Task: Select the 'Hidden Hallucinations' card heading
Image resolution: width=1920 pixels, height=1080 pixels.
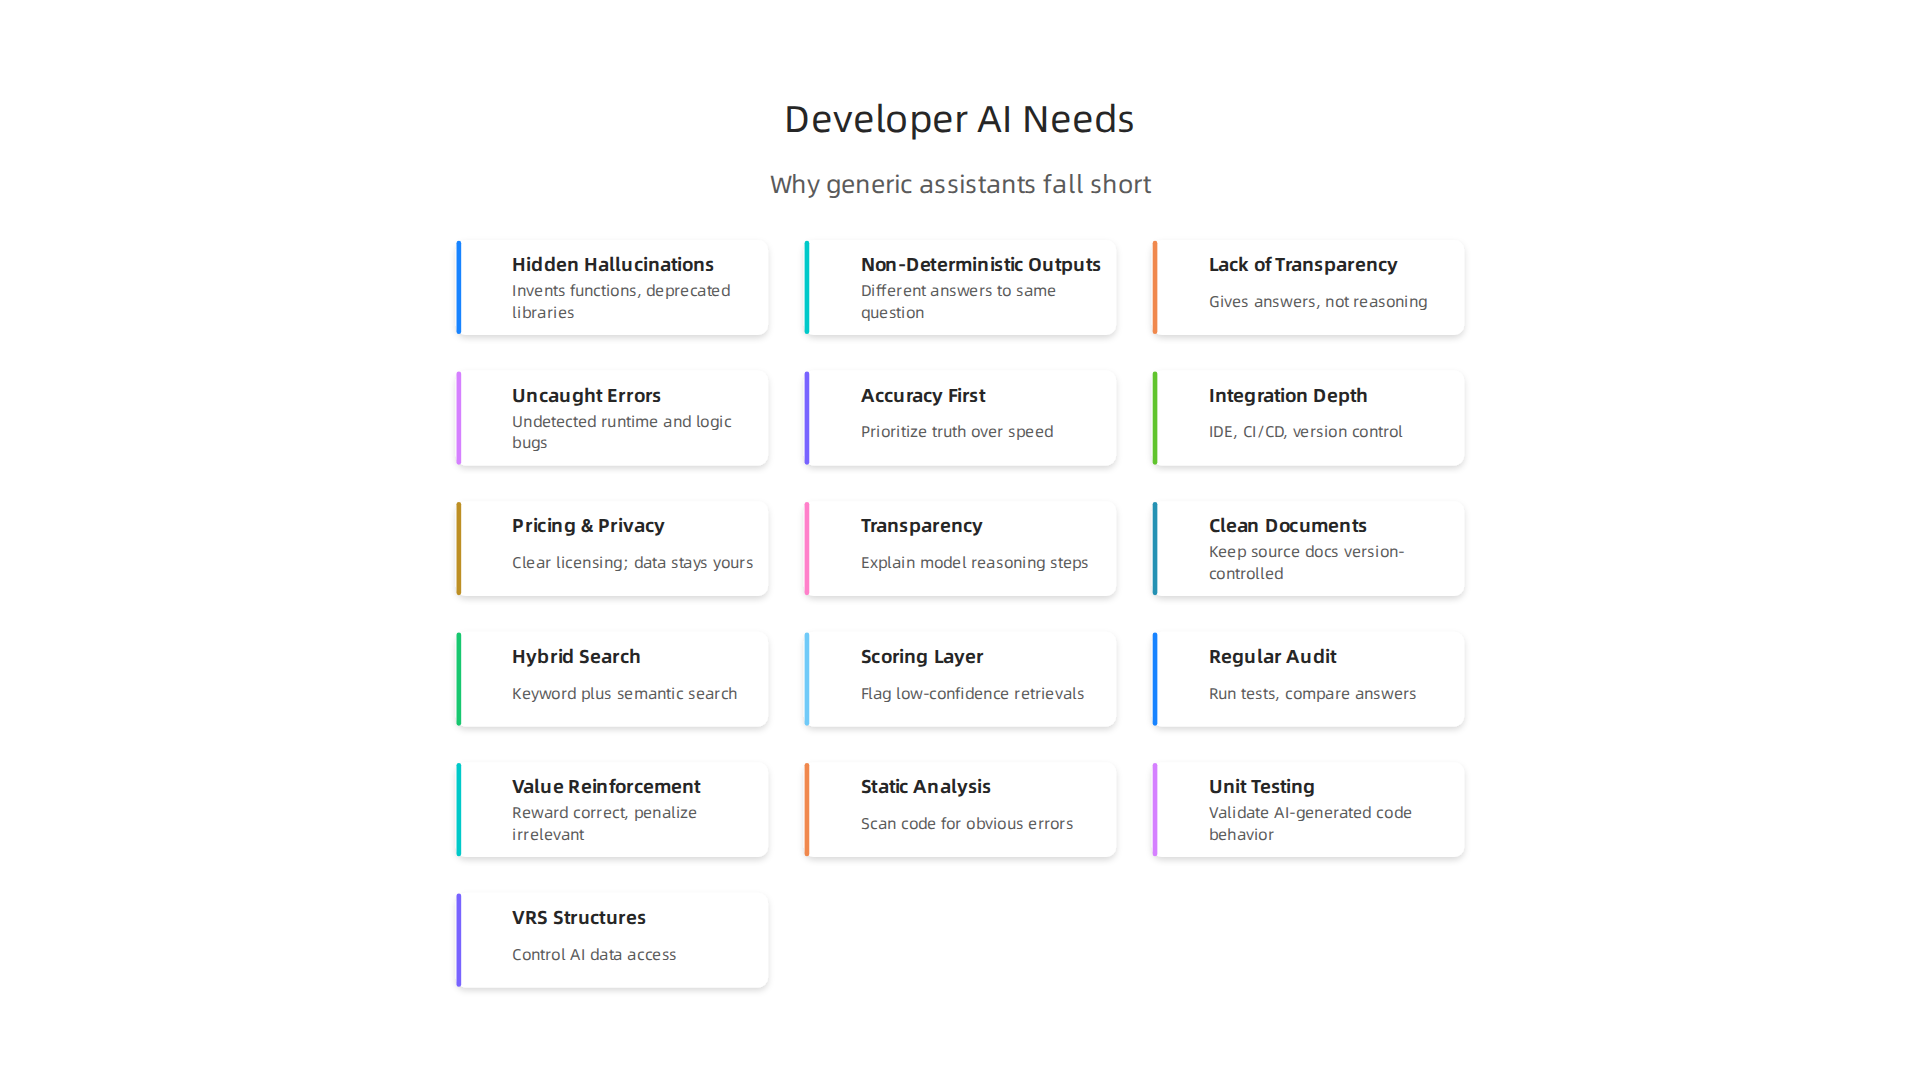Action: (x=613, y=264)
